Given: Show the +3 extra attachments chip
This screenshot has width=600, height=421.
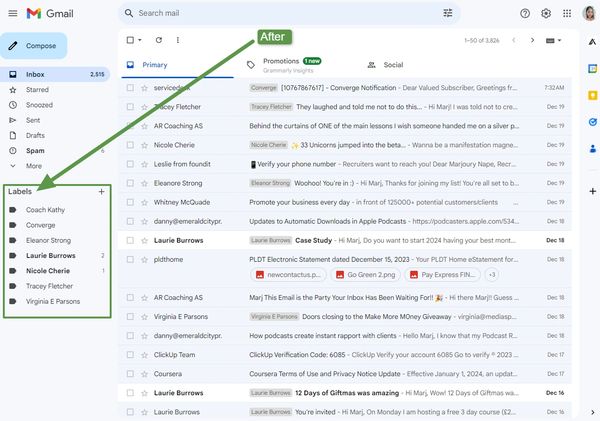Looking at the screenshot, I should point(492,275).
